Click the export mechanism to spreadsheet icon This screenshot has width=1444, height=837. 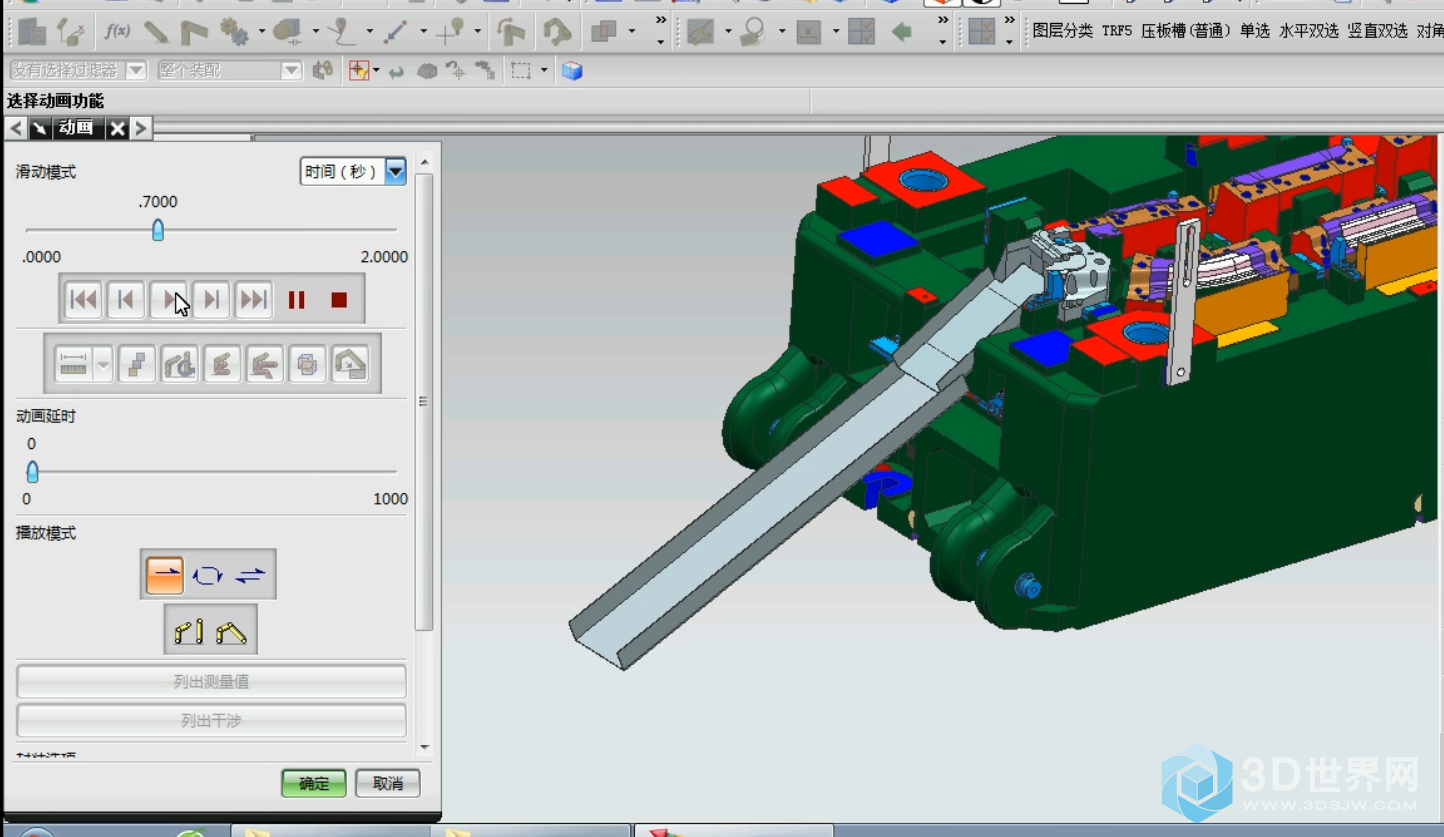pyautogui.click(x=350, y=365)
